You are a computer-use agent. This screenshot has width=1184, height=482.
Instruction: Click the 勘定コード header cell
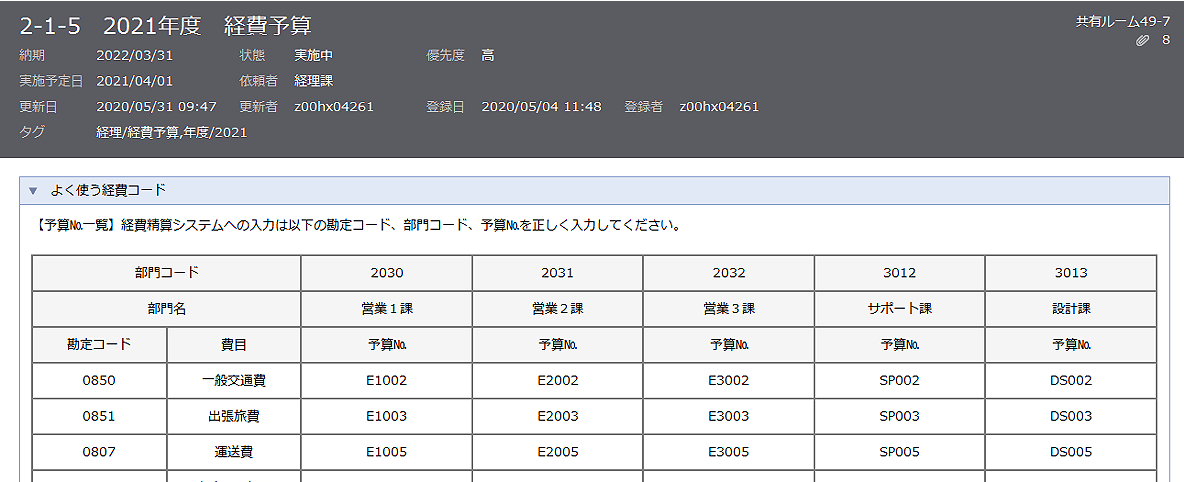point(99,345)
